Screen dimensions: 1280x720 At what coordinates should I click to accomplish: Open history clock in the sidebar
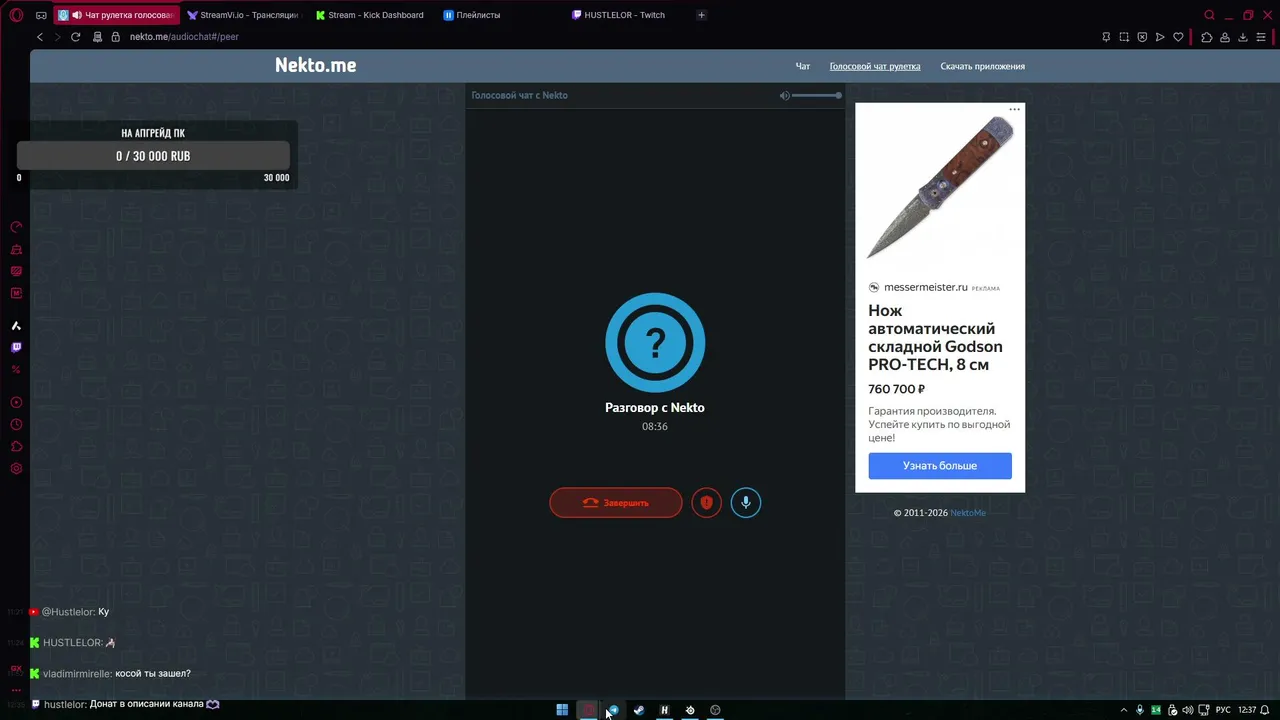click(16, 425)
